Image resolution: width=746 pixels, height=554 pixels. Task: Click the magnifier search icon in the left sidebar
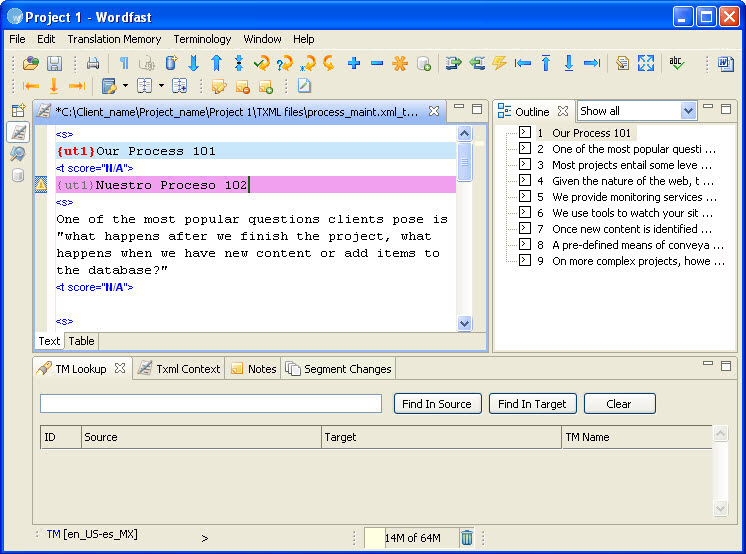click(x=18, y=154)
